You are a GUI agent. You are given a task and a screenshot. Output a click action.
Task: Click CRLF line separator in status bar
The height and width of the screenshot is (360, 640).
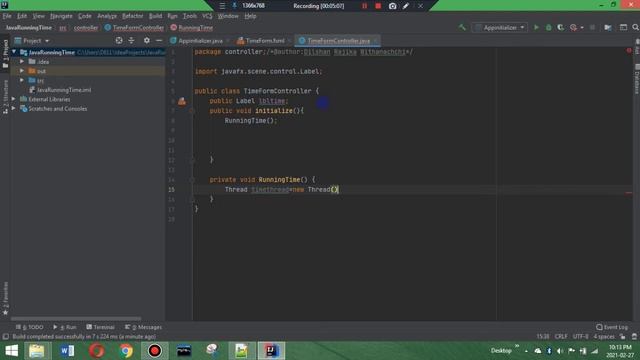[561, 336]
